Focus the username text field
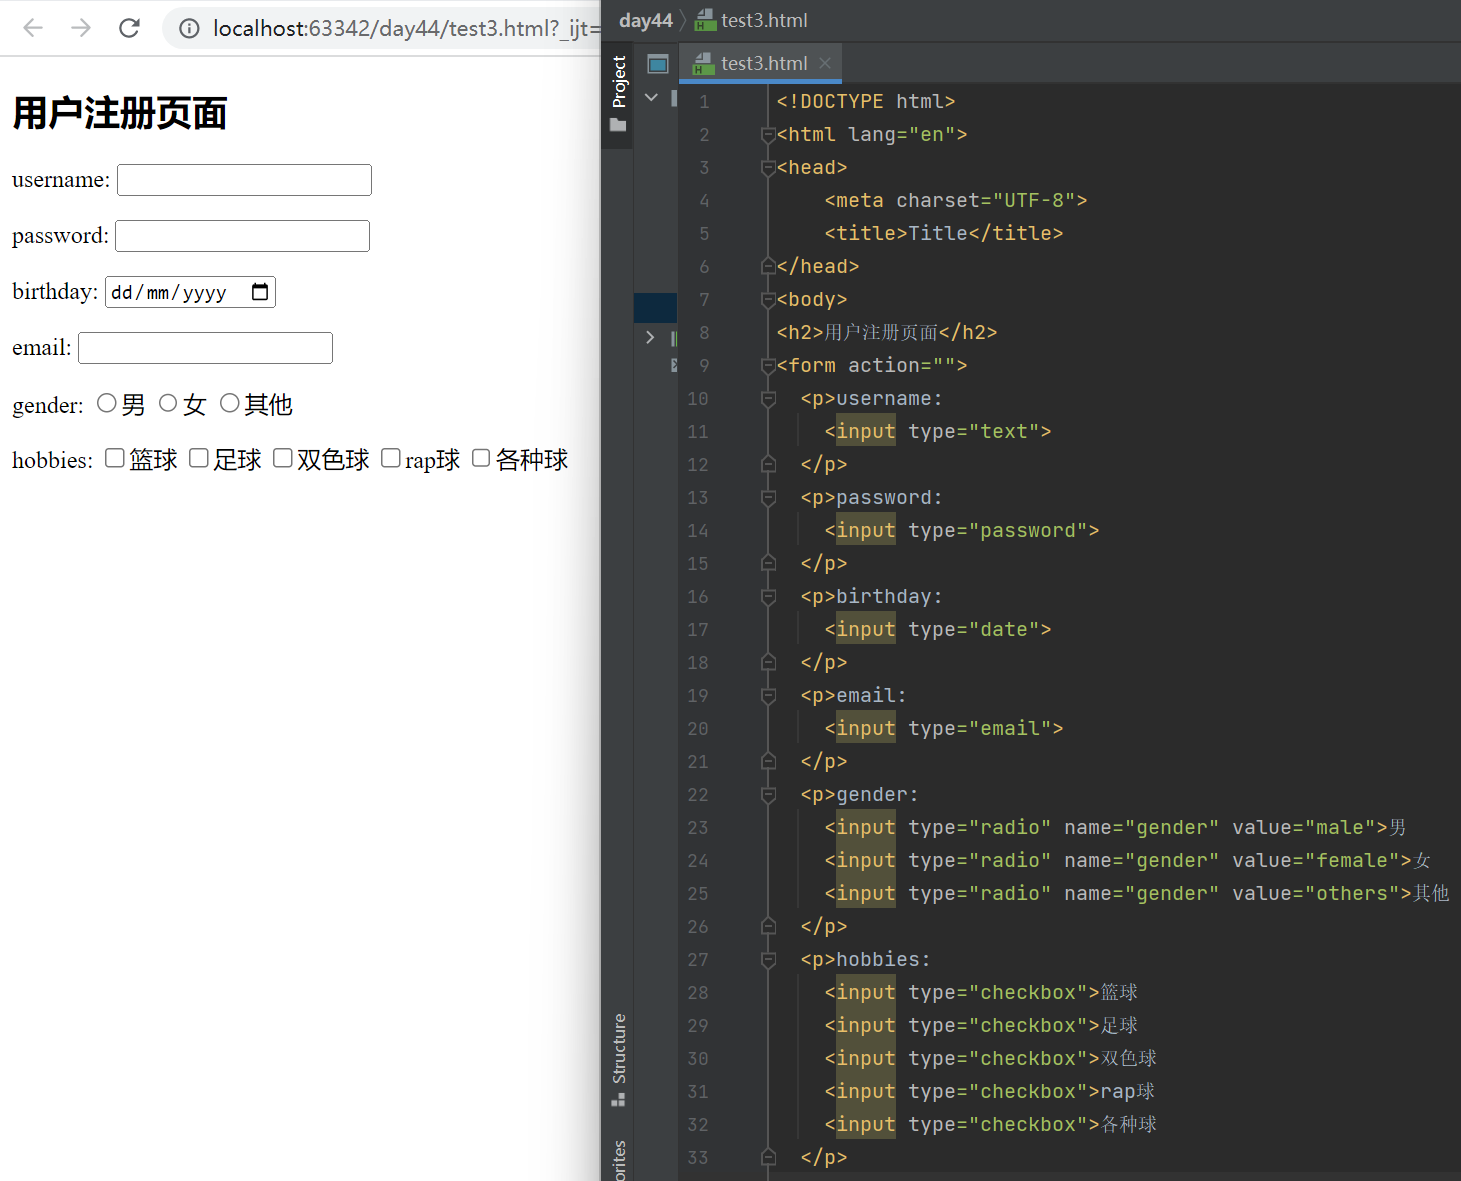 tap(244, 180)
